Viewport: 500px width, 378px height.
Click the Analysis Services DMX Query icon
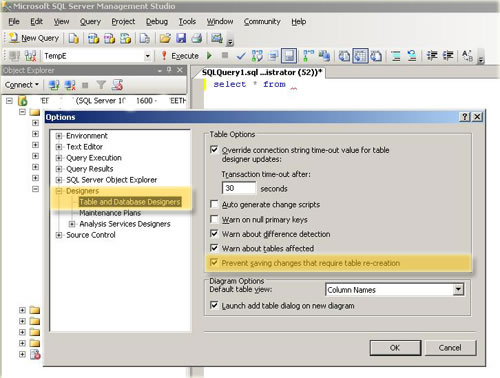[109, 38]
